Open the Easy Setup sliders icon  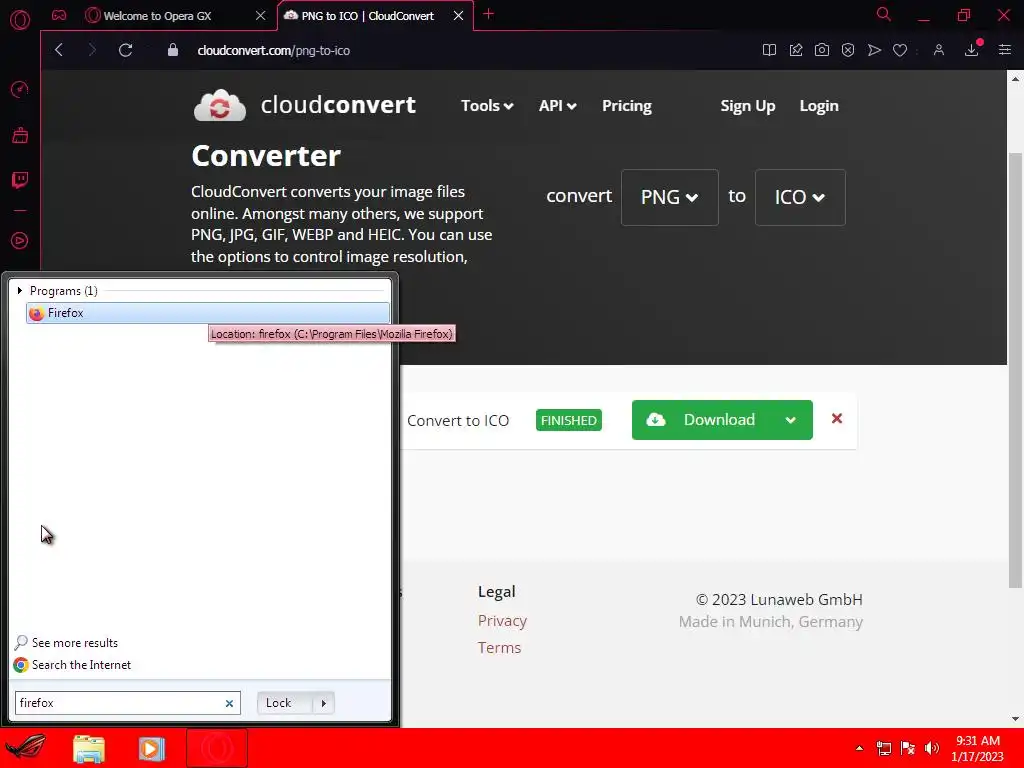click(x=1004, y=50)
